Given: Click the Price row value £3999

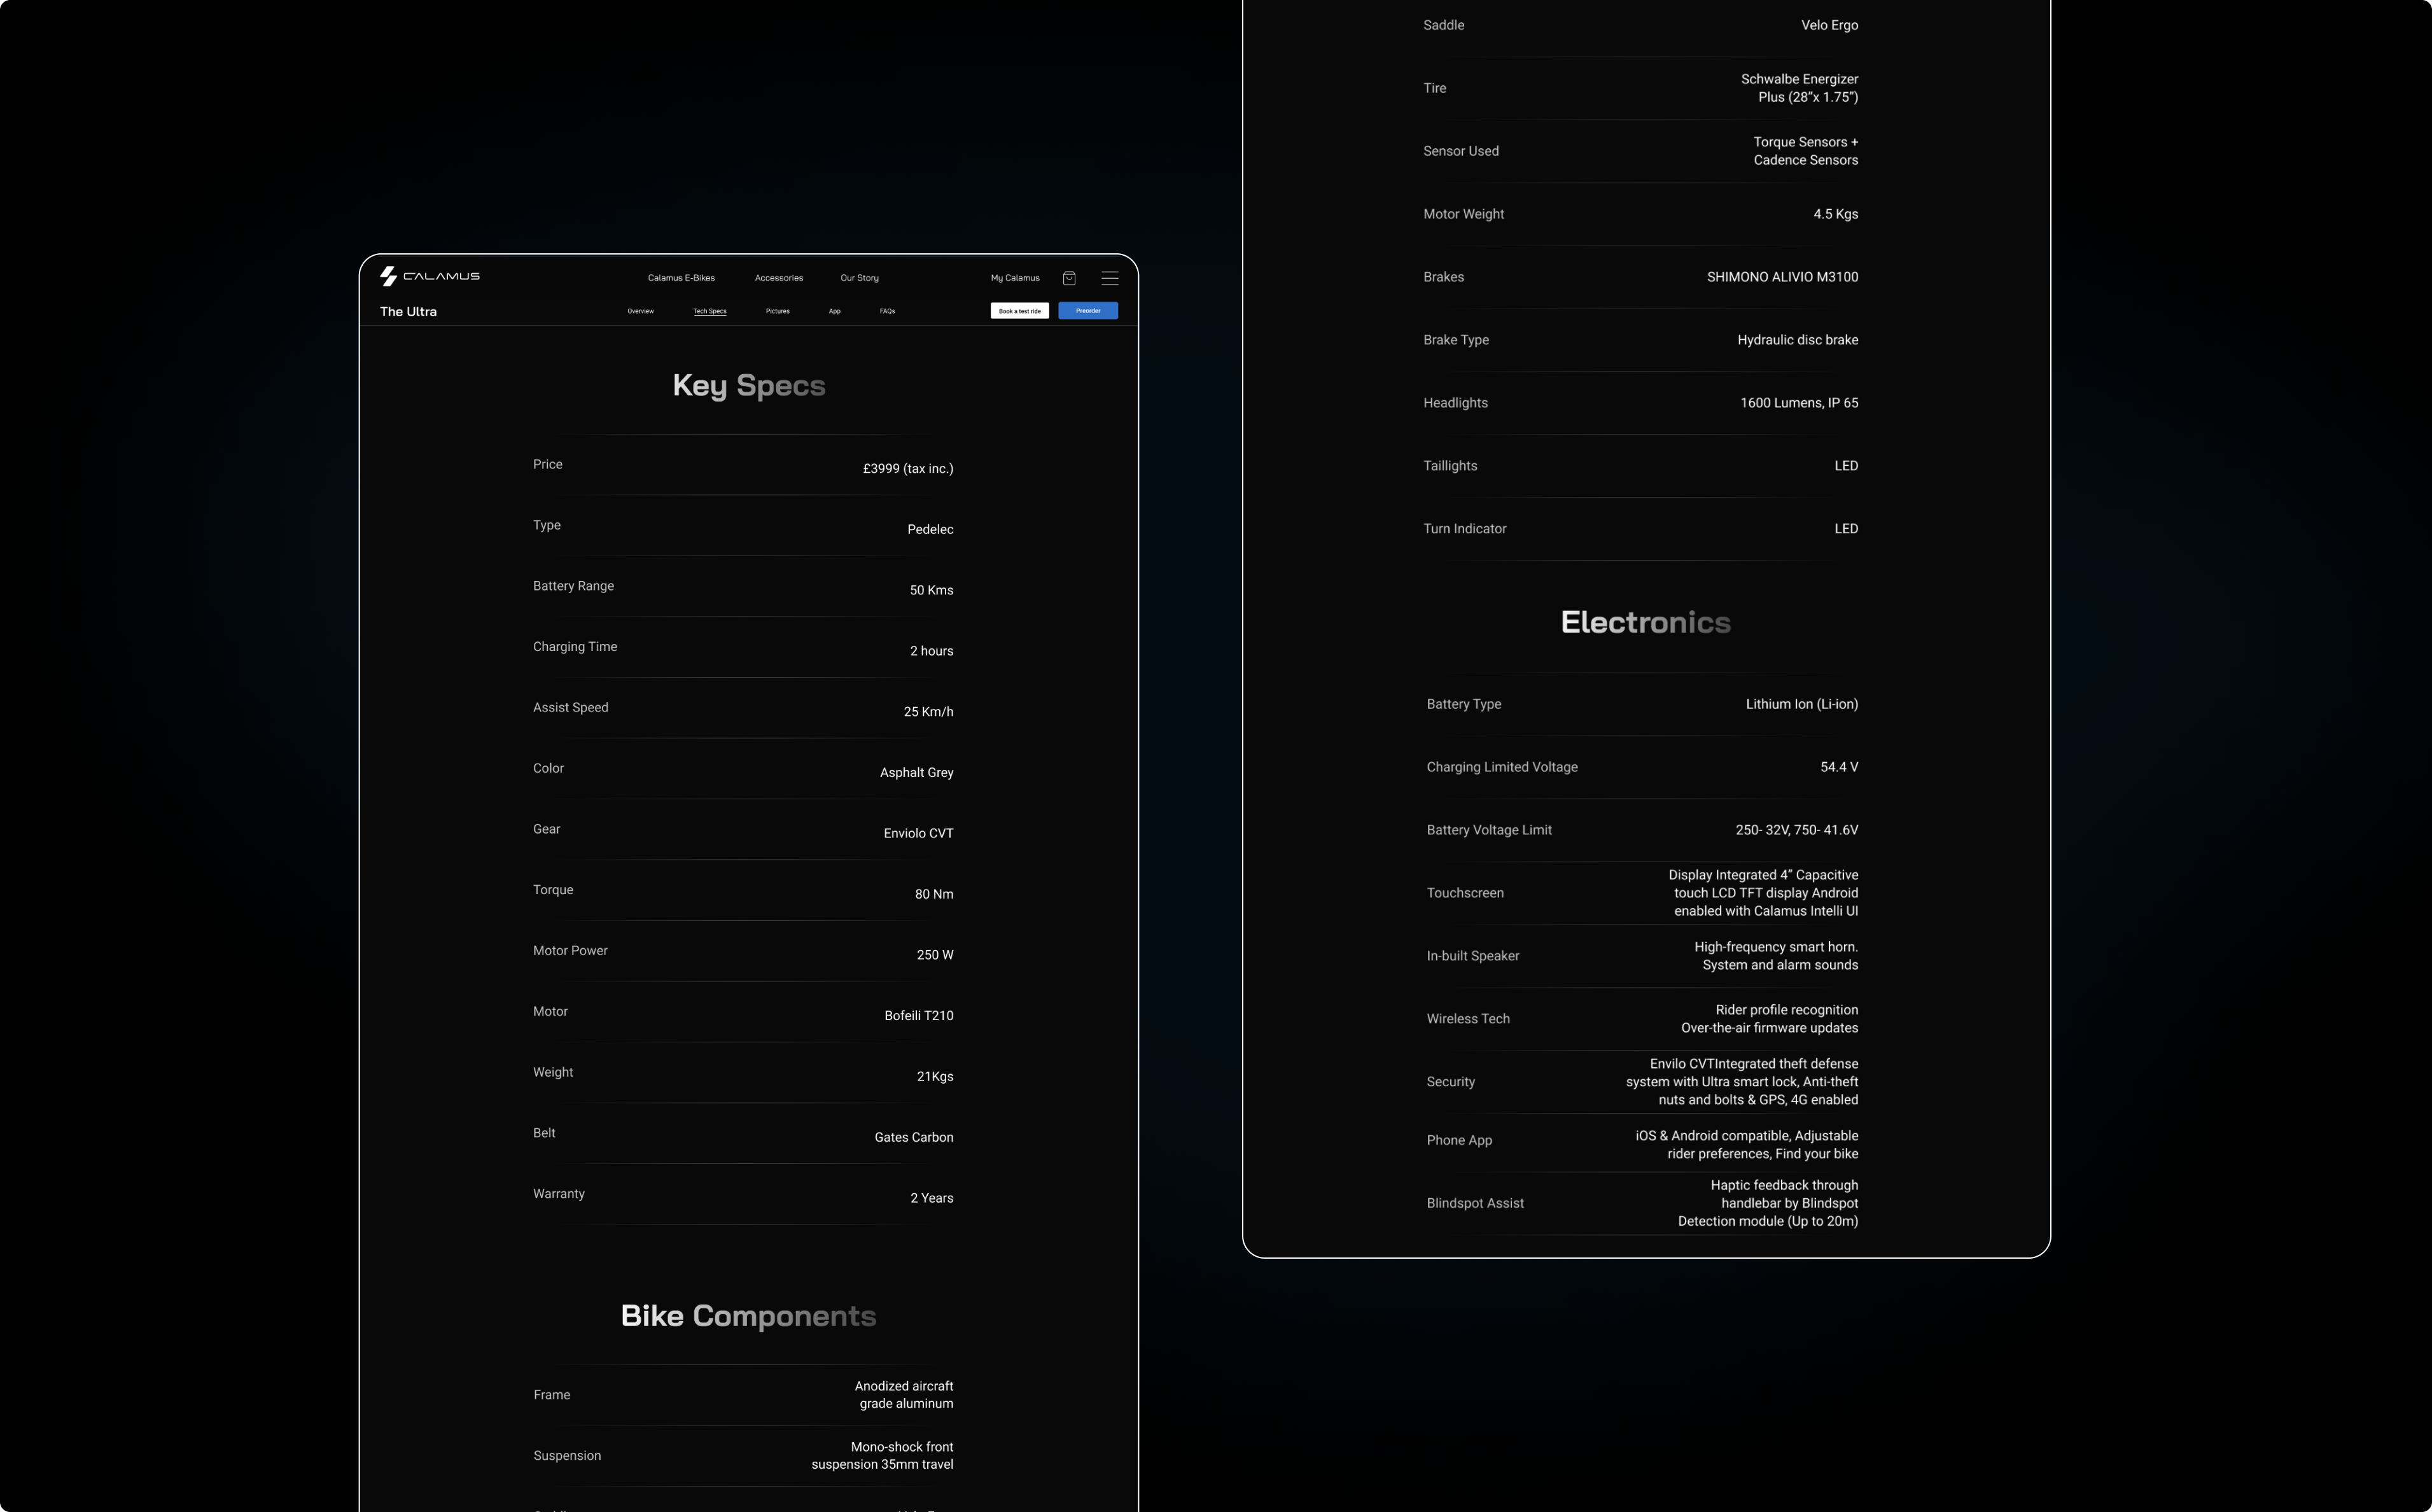Looking at the screenshot, I should point(907,469).
